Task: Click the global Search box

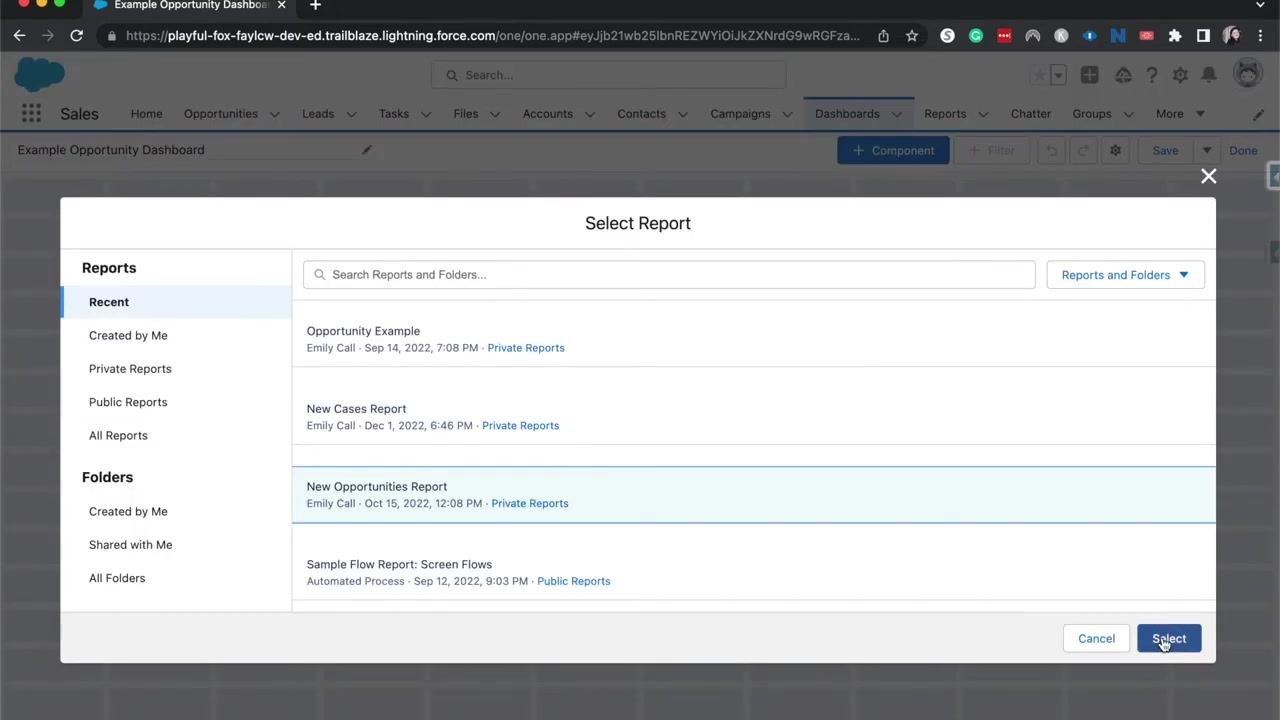Action: tap(608, 75)
